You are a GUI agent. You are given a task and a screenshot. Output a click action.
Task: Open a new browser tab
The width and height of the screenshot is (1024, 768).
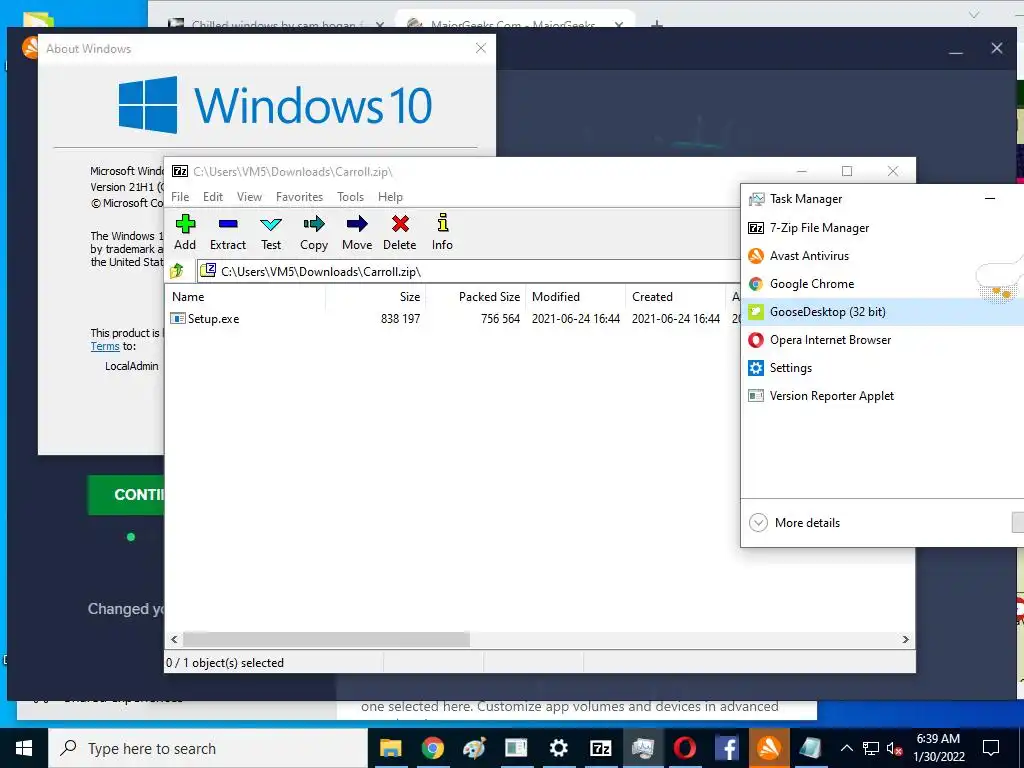(x=657, y=25)
